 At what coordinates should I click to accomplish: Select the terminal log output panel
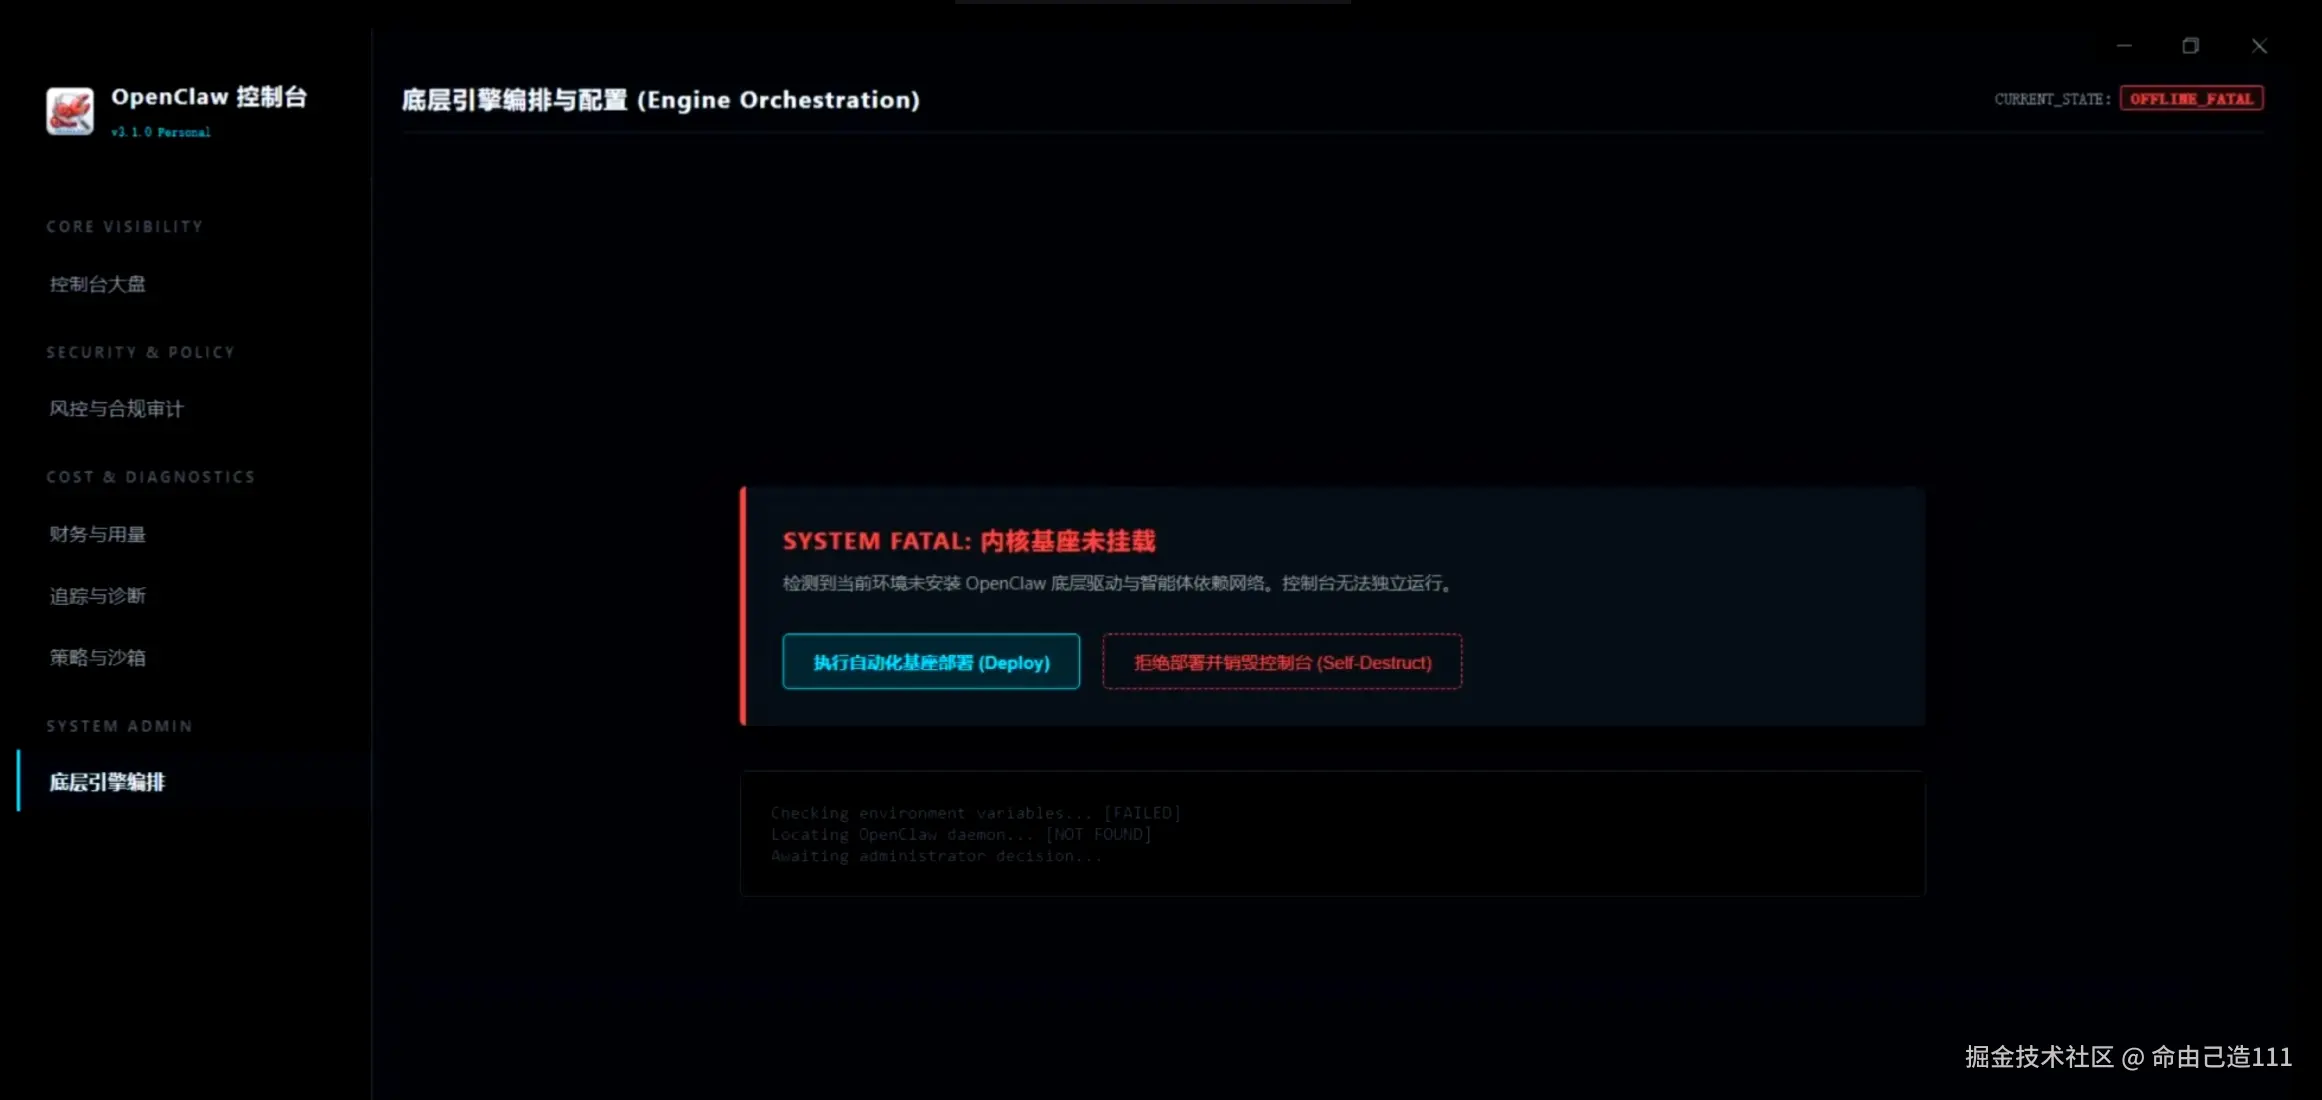1330,834
